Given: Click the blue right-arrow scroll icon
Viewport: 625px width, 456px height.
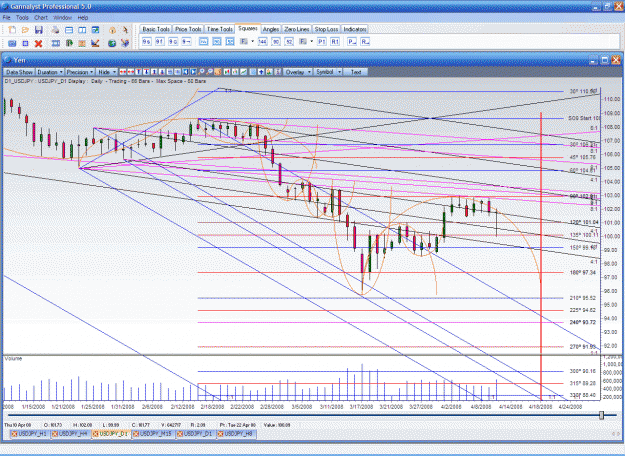Looking at the screenshot, I should [x=194, y=72].
